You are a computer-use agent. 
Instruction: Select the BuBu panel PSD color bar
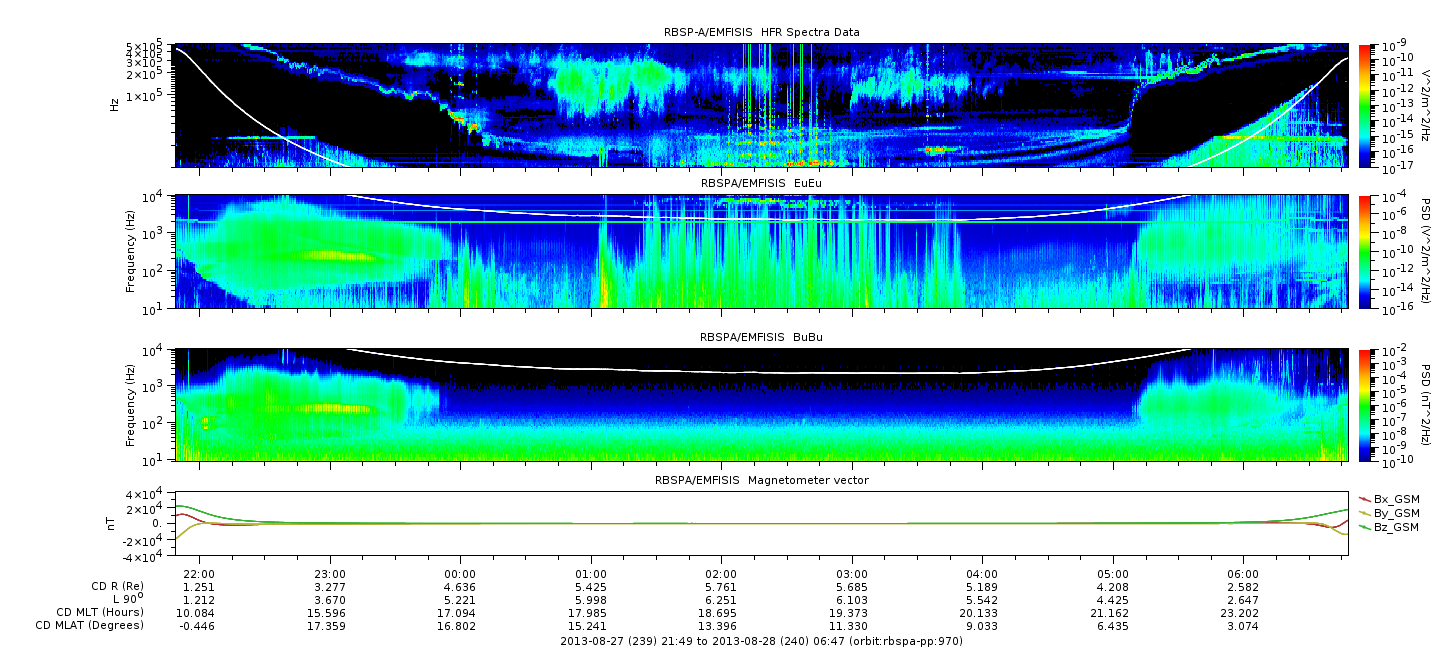tap(1364, 404)
